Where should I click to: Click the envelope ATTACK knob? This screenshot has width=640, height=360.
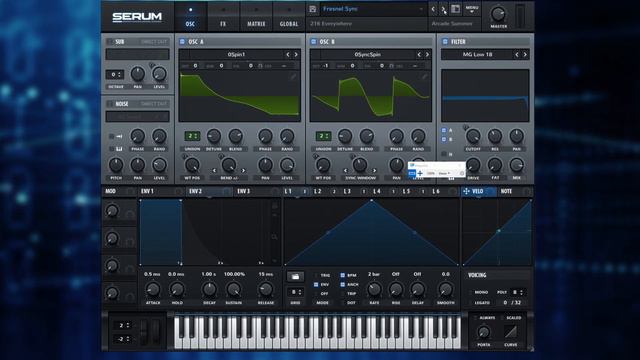point(153,289)
